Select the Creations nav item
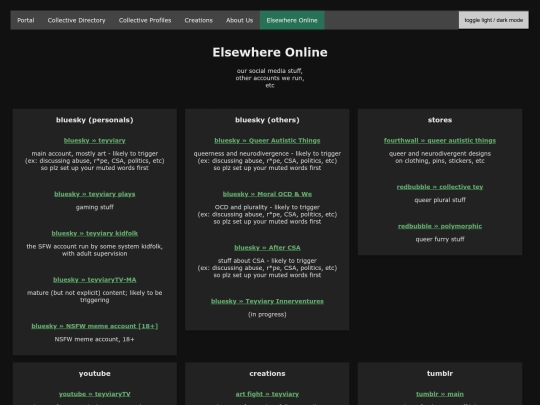 199,20
